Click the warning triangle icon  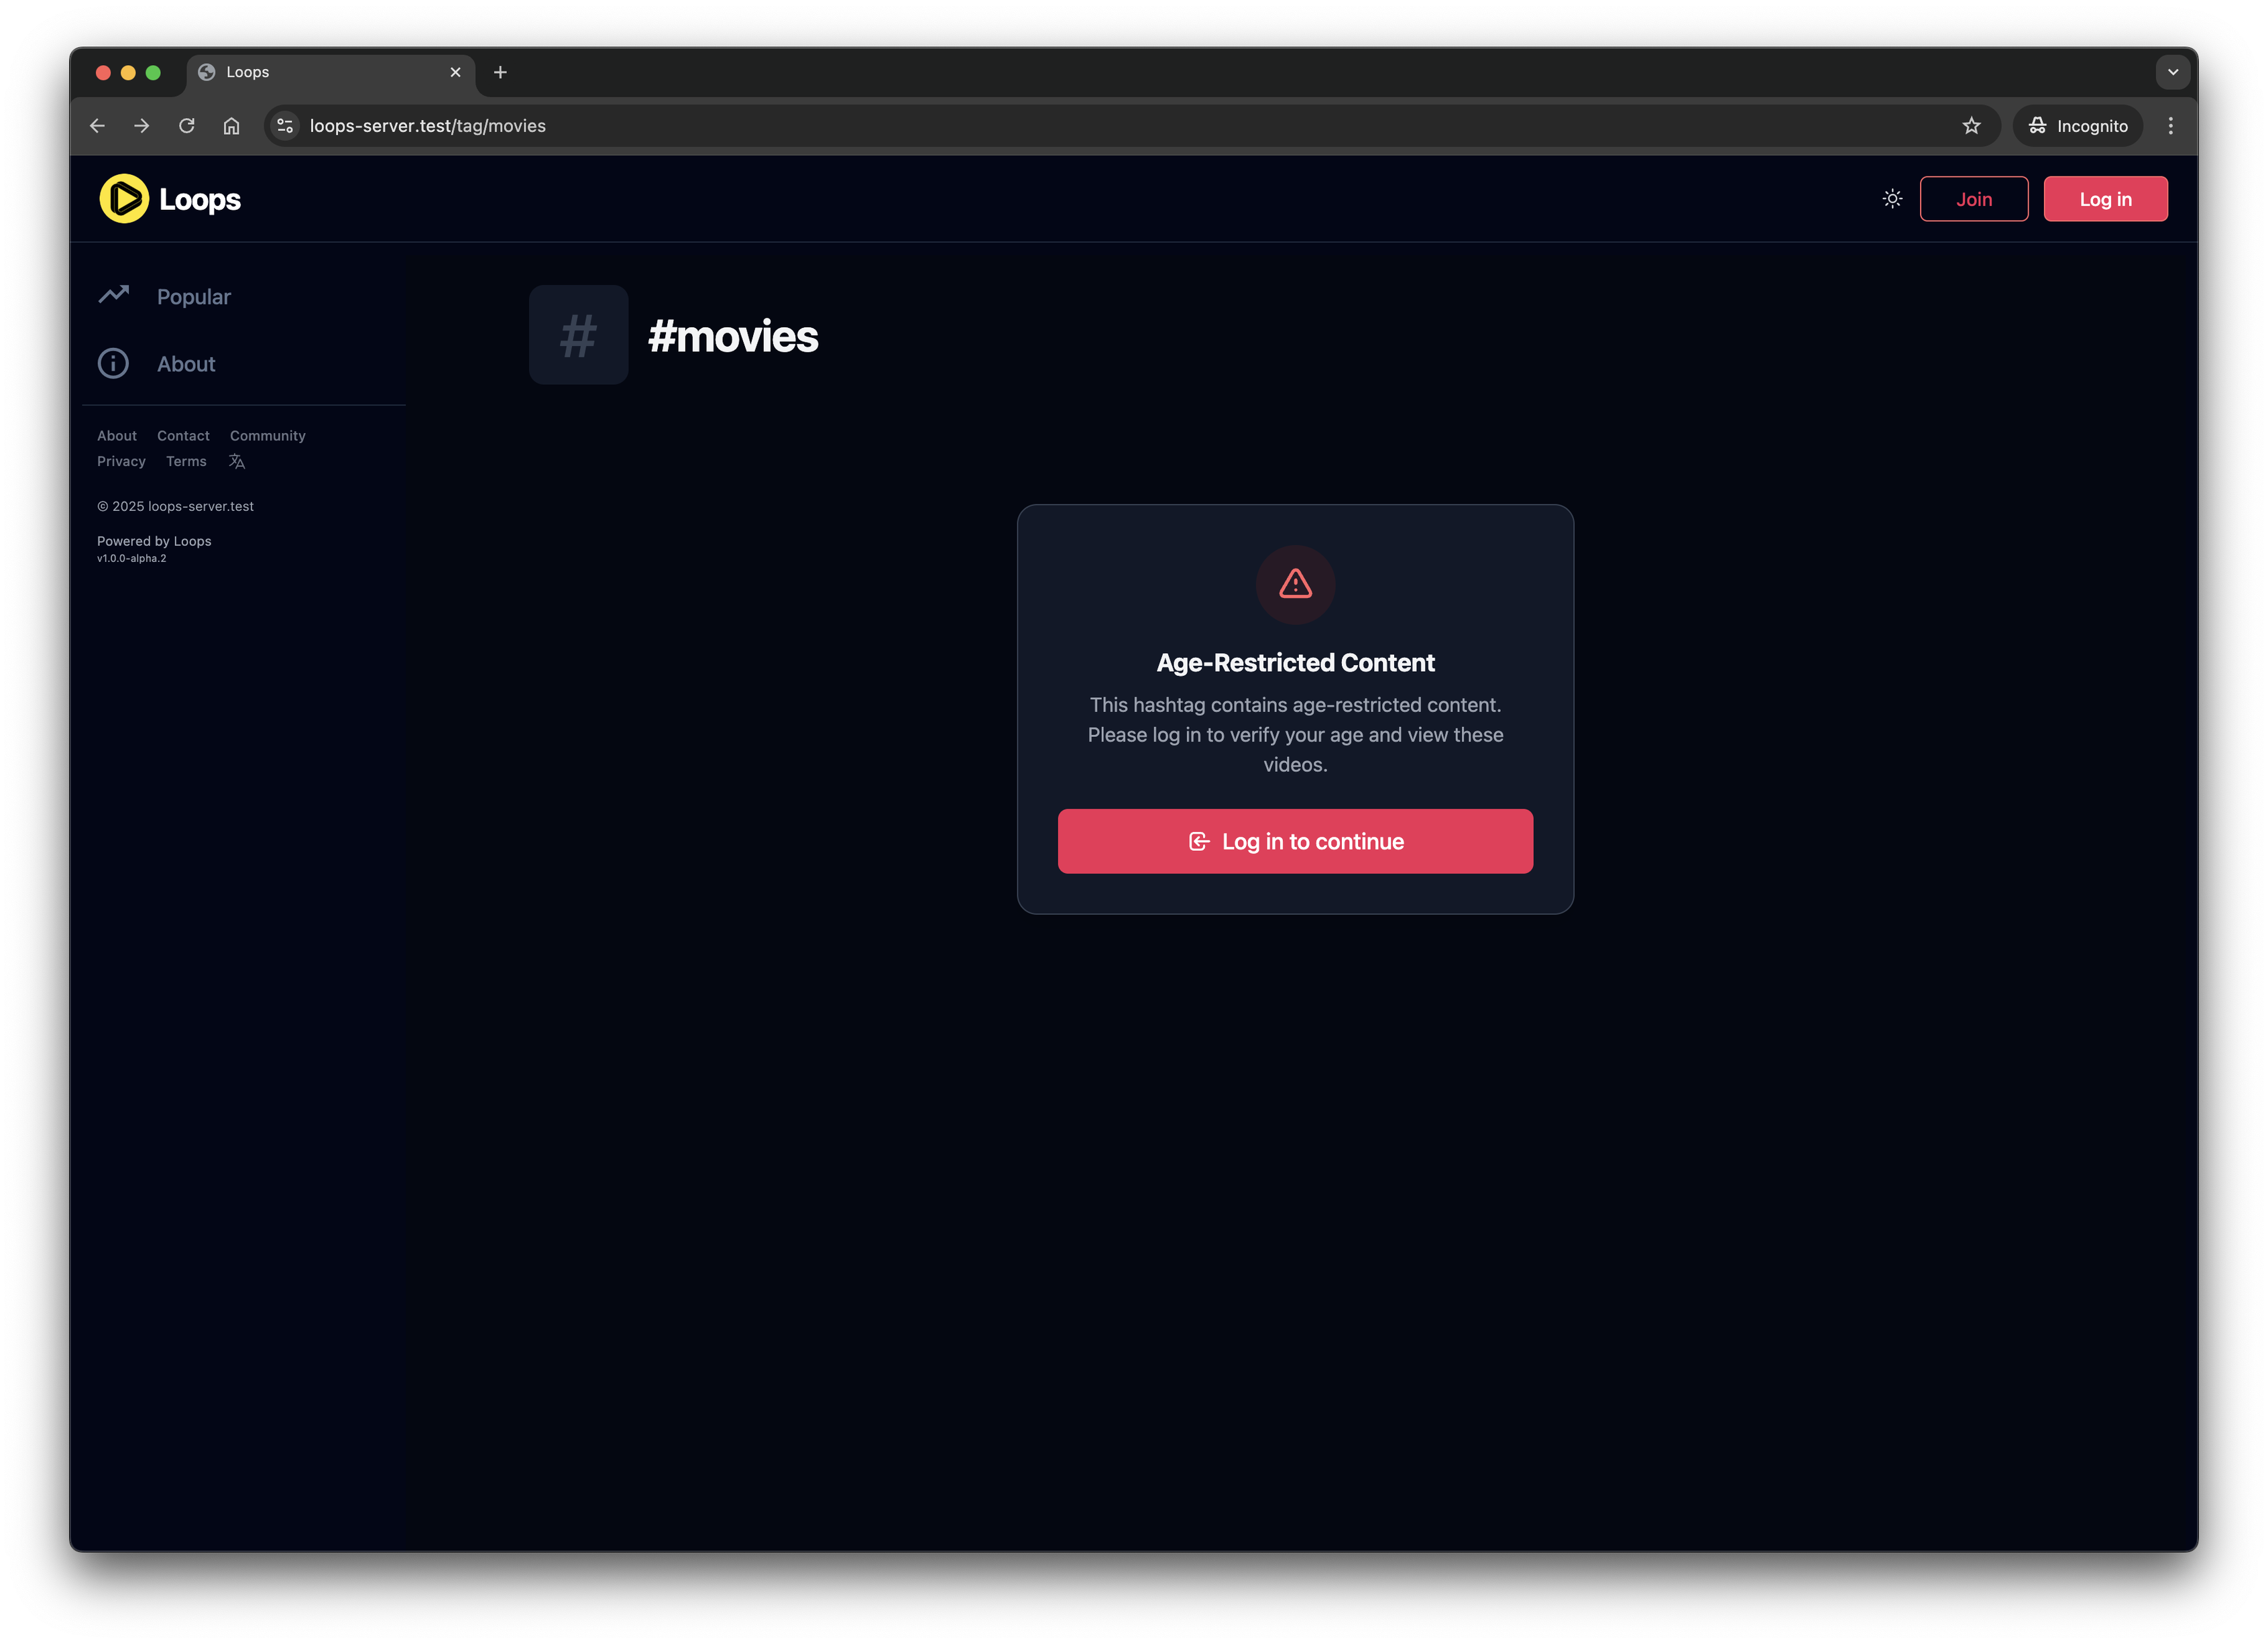[x=1295, y=584]
